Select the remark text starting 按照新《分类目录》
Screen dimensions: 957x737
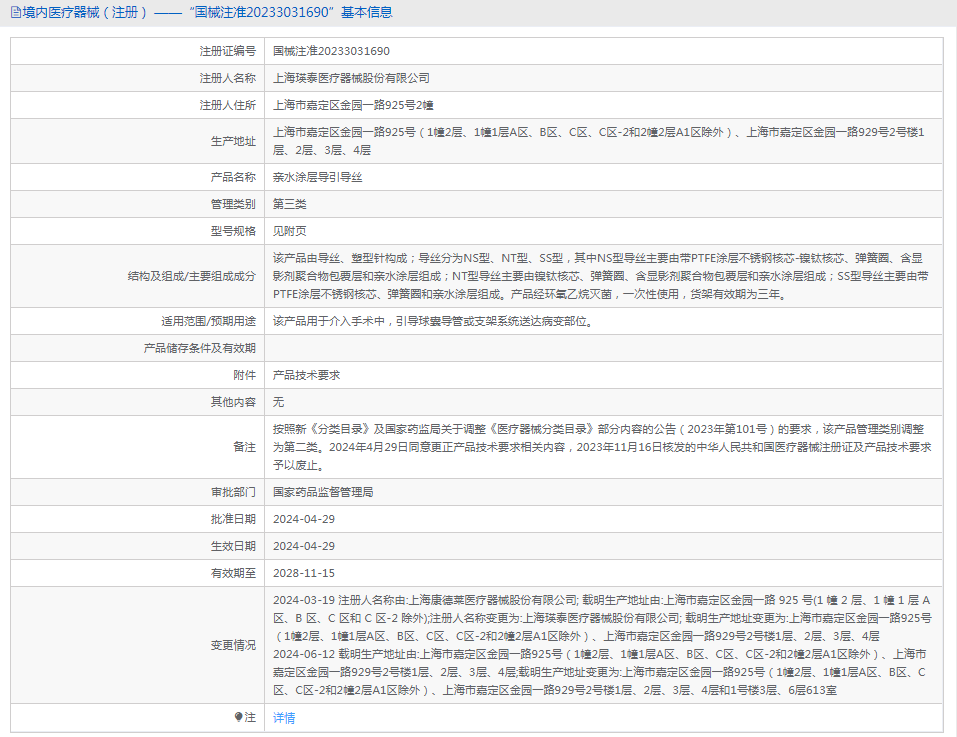[602, 447]
